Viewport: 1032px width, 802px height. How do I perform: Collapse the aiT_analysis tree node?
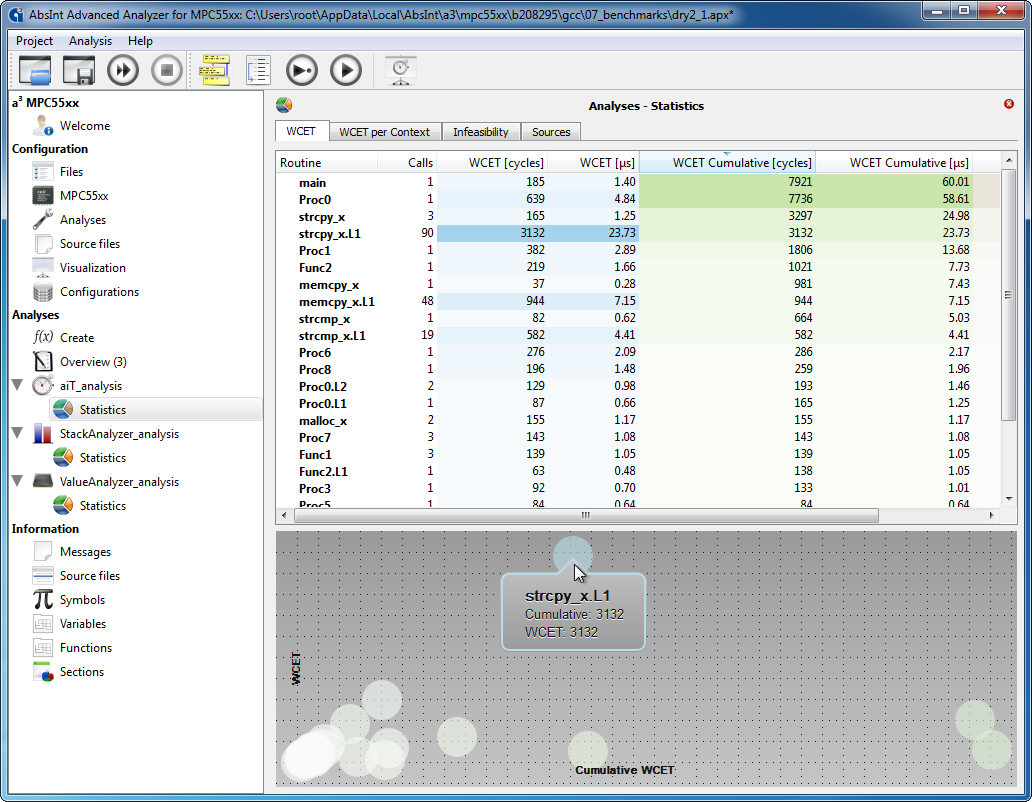point(18,385)
